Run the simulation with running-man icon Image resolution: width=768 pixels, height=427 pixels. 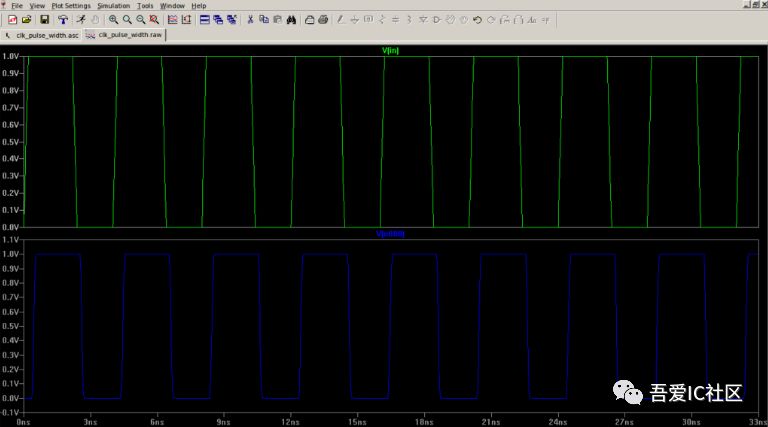pyautogui.click(x=80, y=19)
